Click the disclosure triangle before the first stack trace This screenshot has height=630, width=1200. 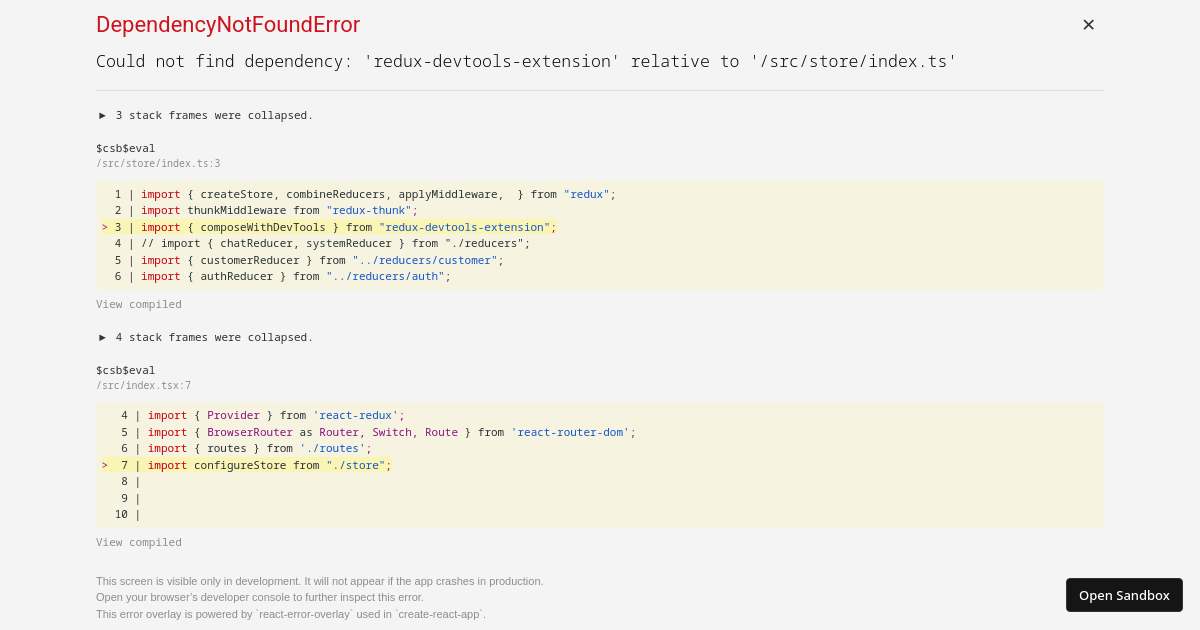pyautogui.click(x=102, y=115)
